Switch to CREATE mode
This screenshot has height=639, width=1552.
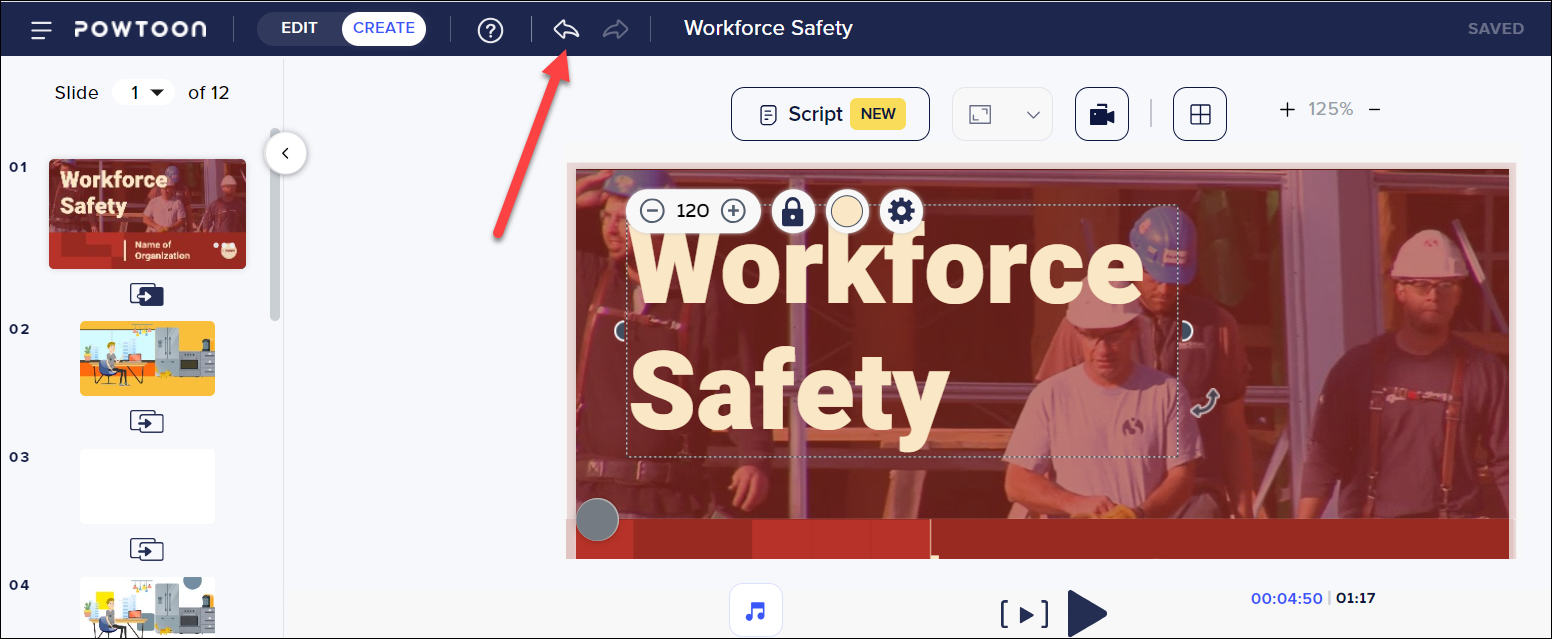point(383,28)
